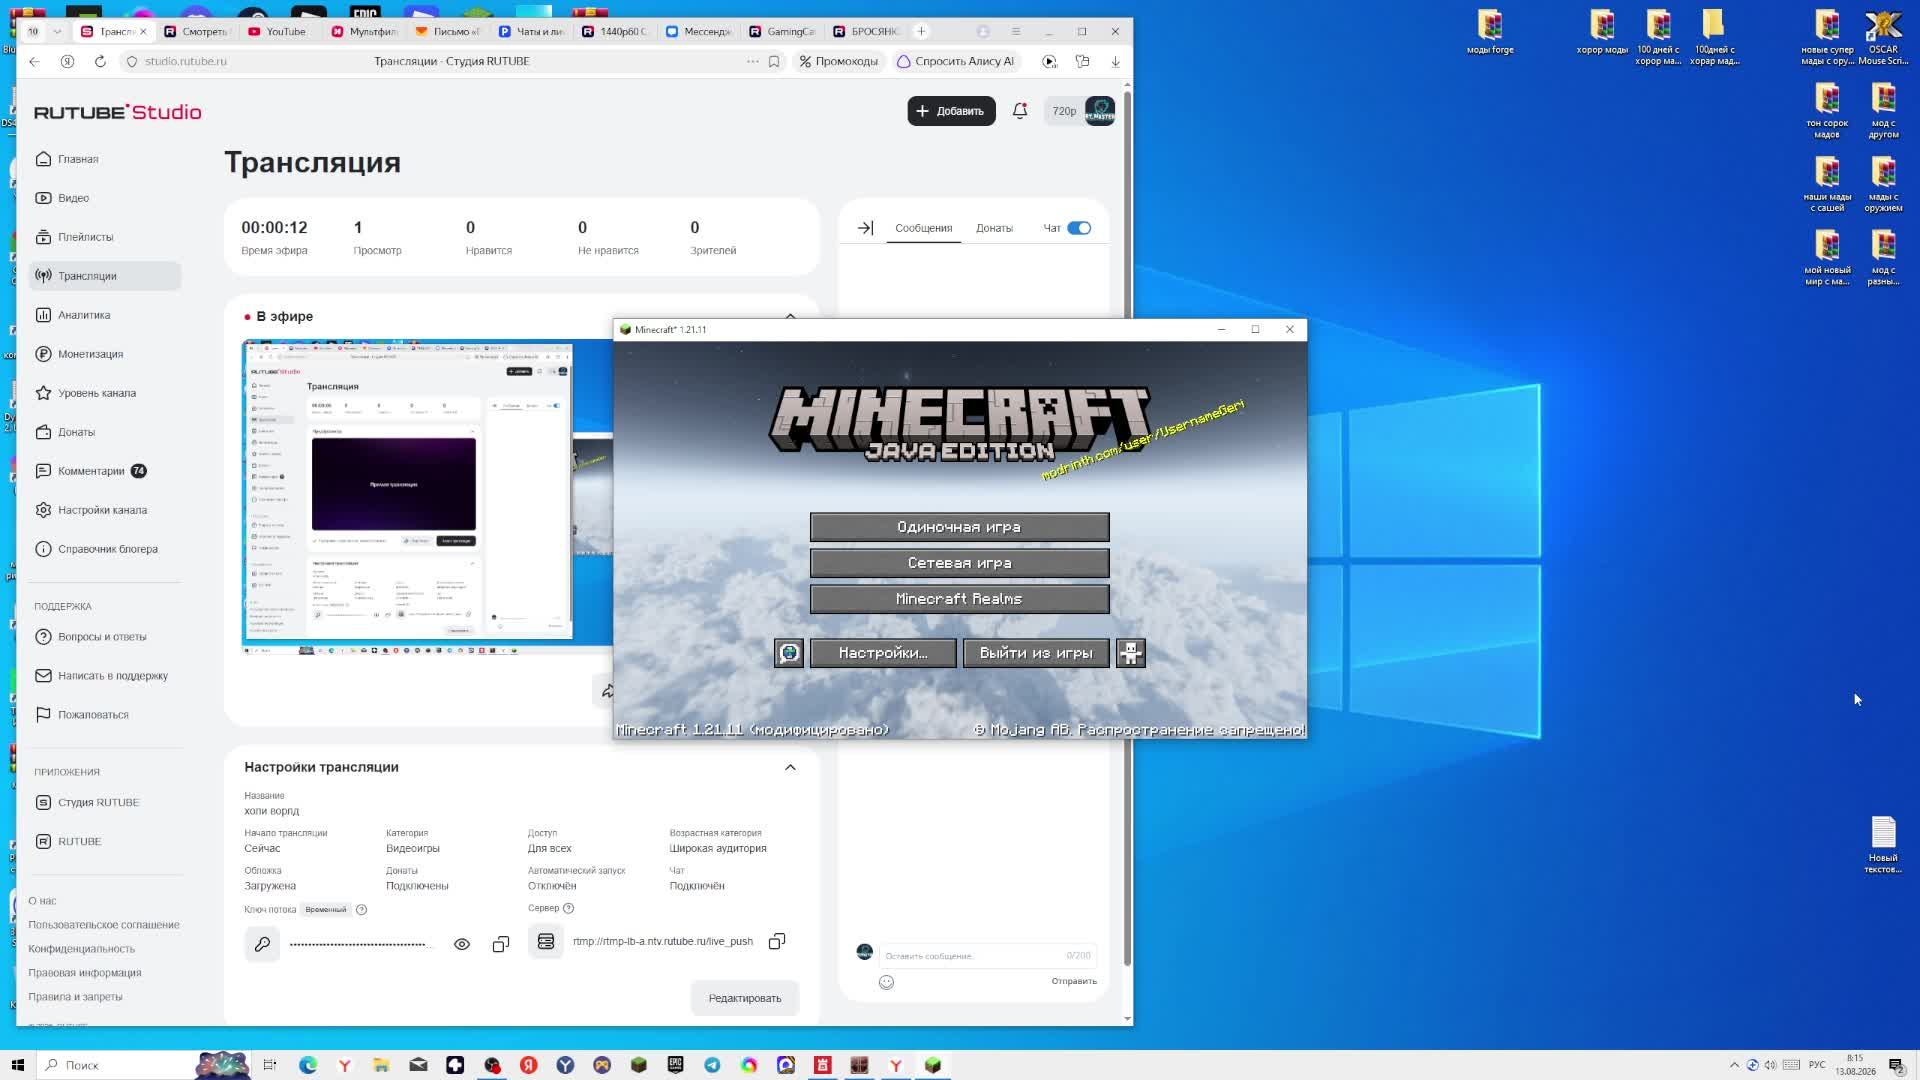This screenshot has width=1920, height=1080.
Task: Open the browser tab list dropdown arrow
Action: click(x=57, y=31)
